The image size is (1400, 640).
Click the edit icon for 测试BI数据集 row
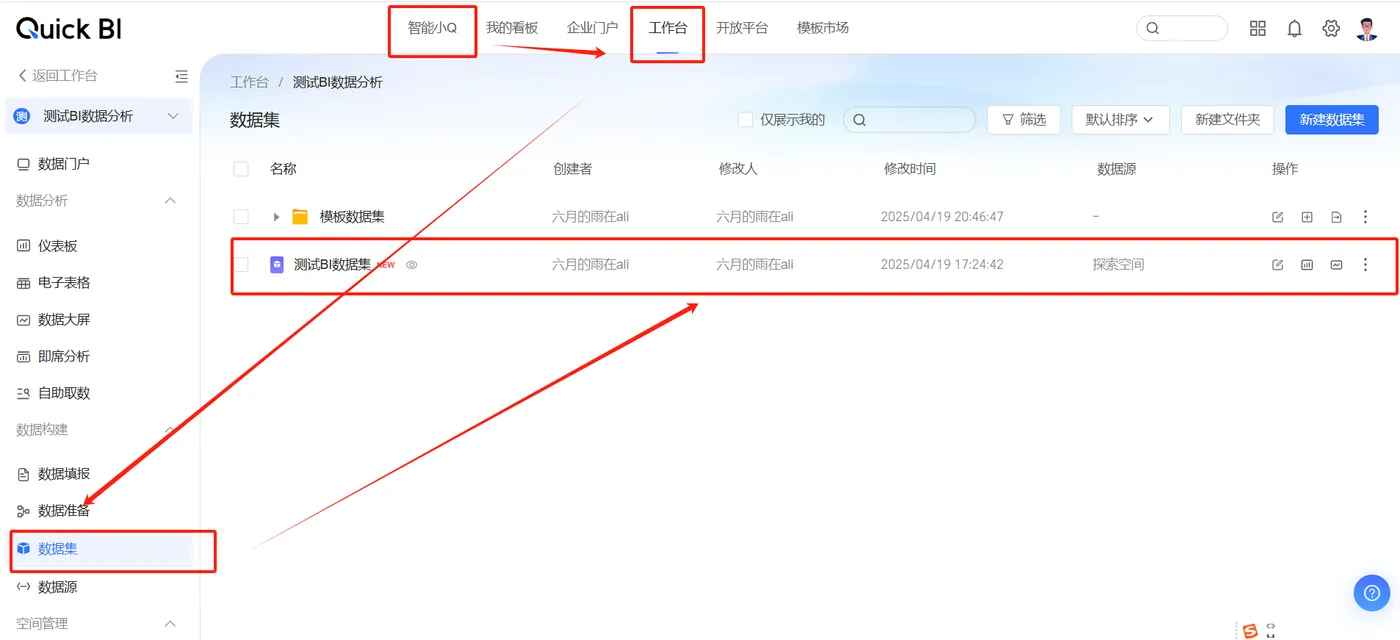point(1277,265)
